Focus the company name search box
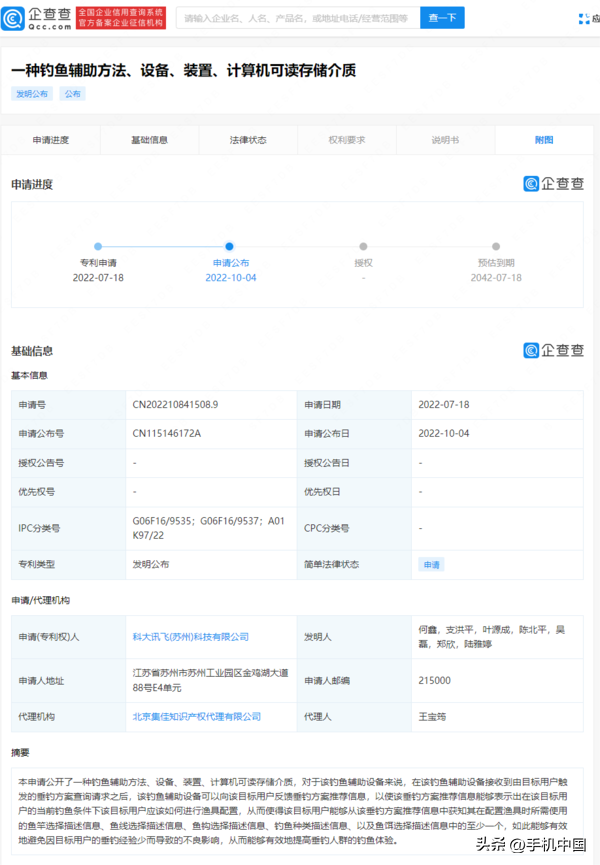Image resolution: width=600 pixels, height=865 pixels. (298, 18)
